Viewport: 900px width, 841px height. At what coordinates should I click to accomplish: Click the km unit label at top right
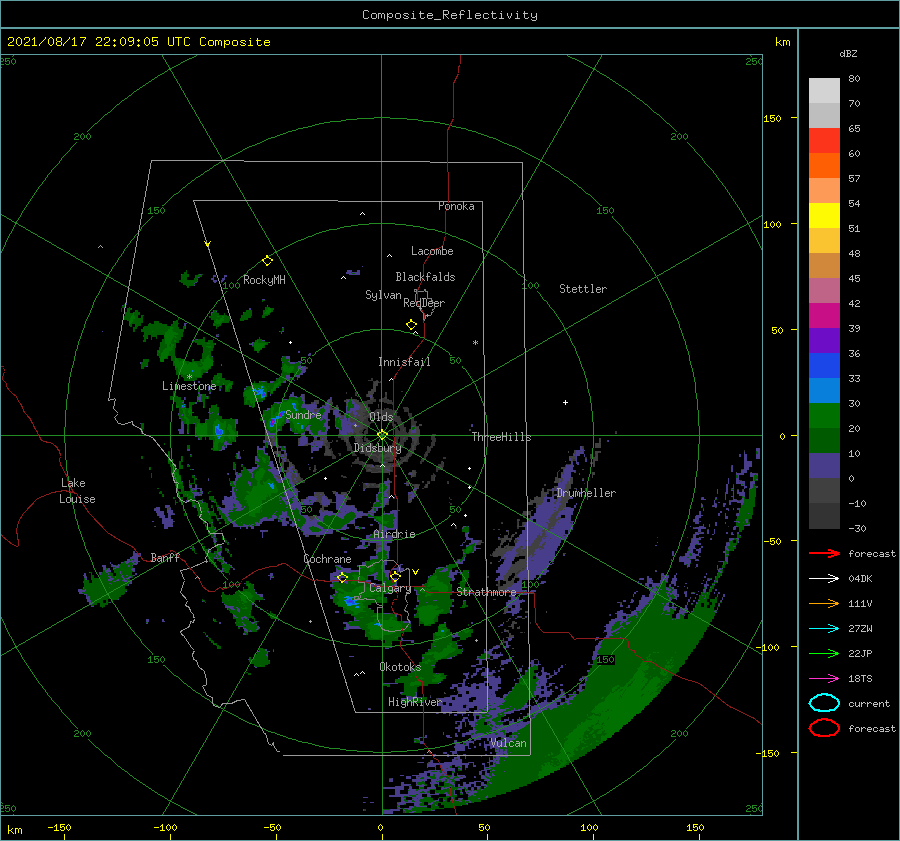783,42
